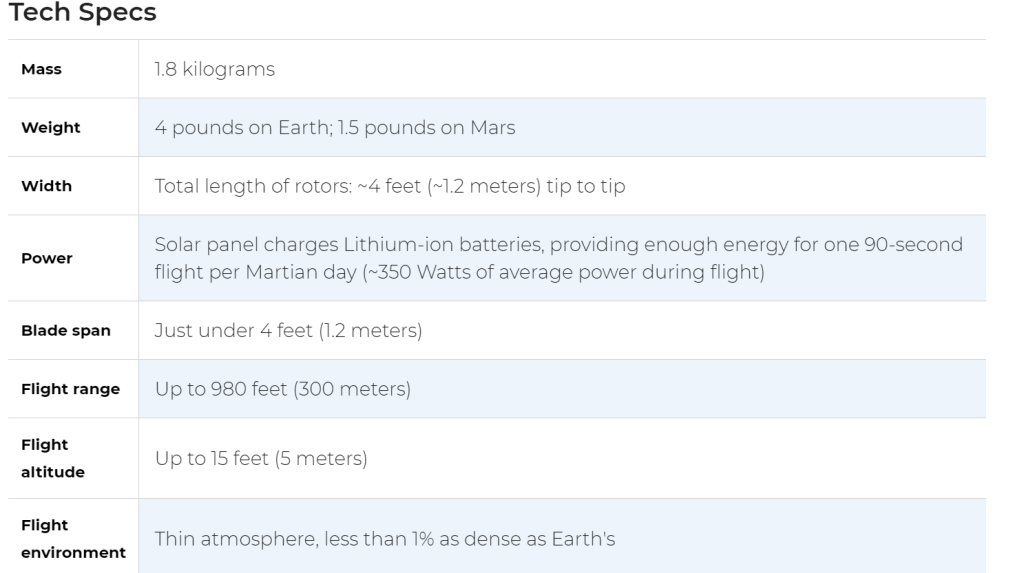Click the Flight range row label
The height and width of the screenshot is (573, 1024).
tap(70, 389)
